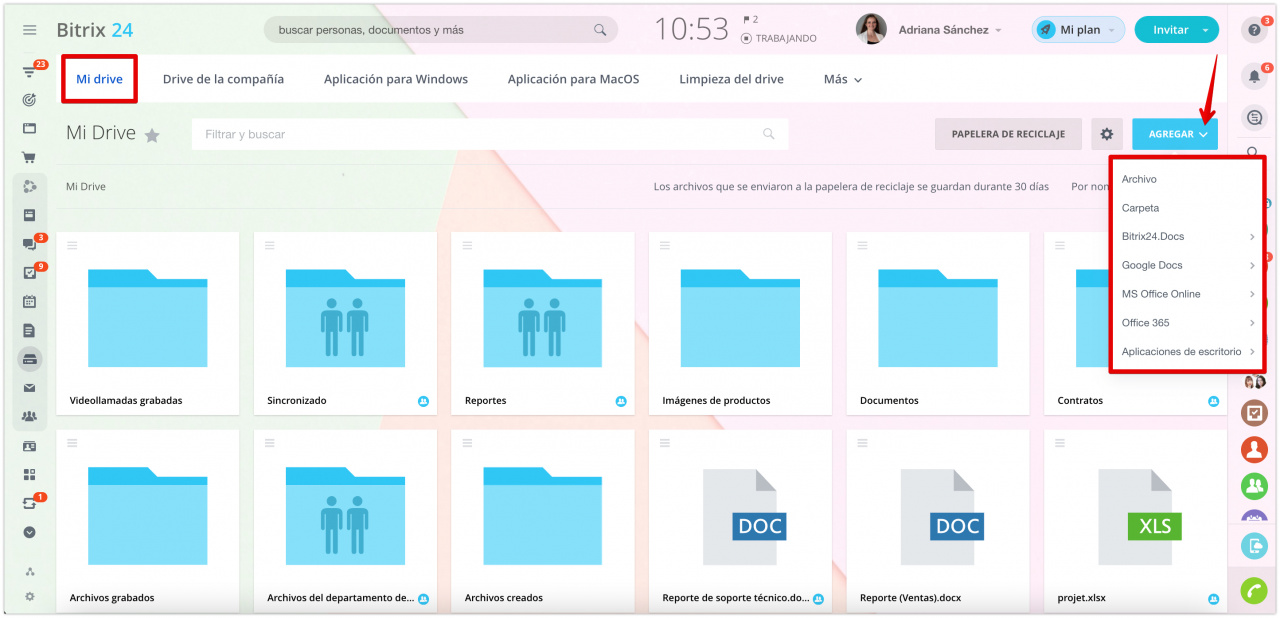The width and height of the screenshot is (1280, 618).
Task: Open the tasks checkmark icon with badge 9
Action: tap(30, 272)
